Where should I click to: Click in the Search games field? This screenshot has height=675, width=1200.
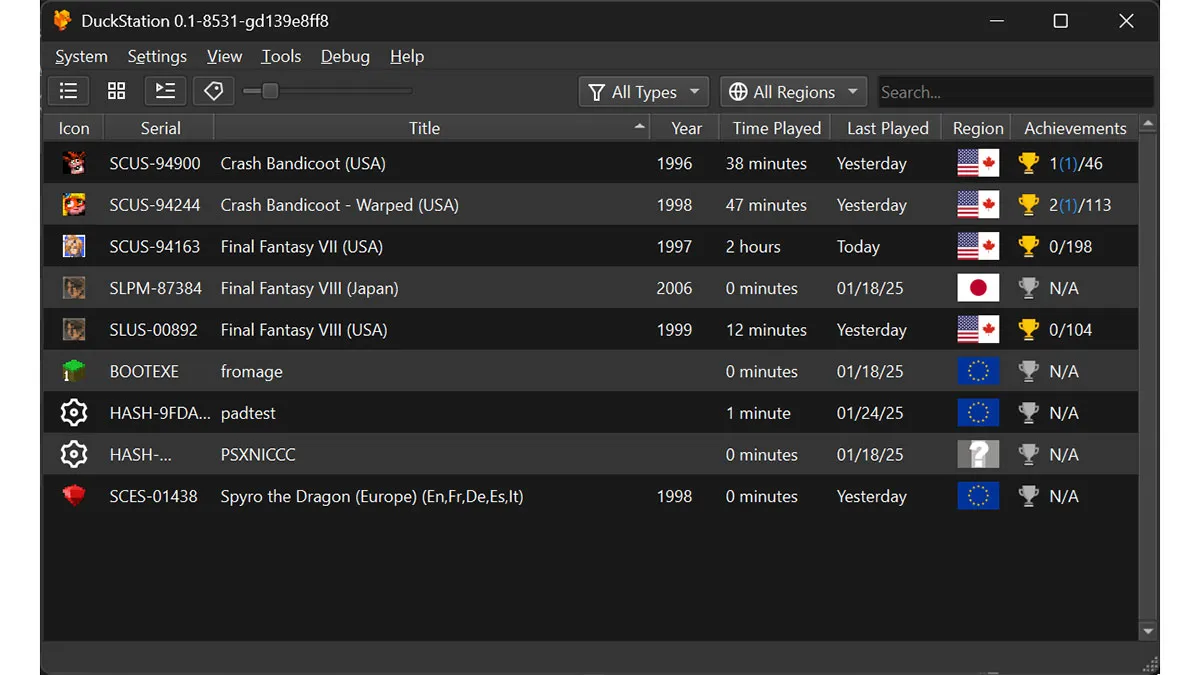point(1015,92)
